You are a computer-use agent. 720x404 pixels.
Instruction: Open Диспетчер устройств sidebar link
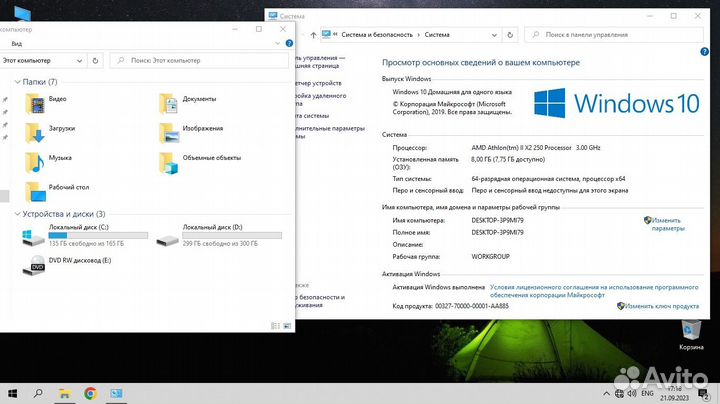[x=319, y=83]
